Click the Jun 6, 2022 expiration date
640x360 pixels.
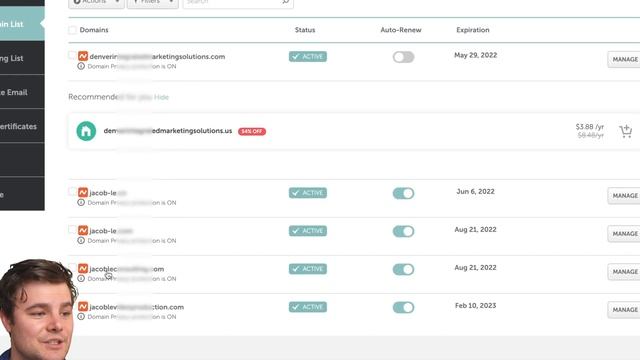(476, 191)
